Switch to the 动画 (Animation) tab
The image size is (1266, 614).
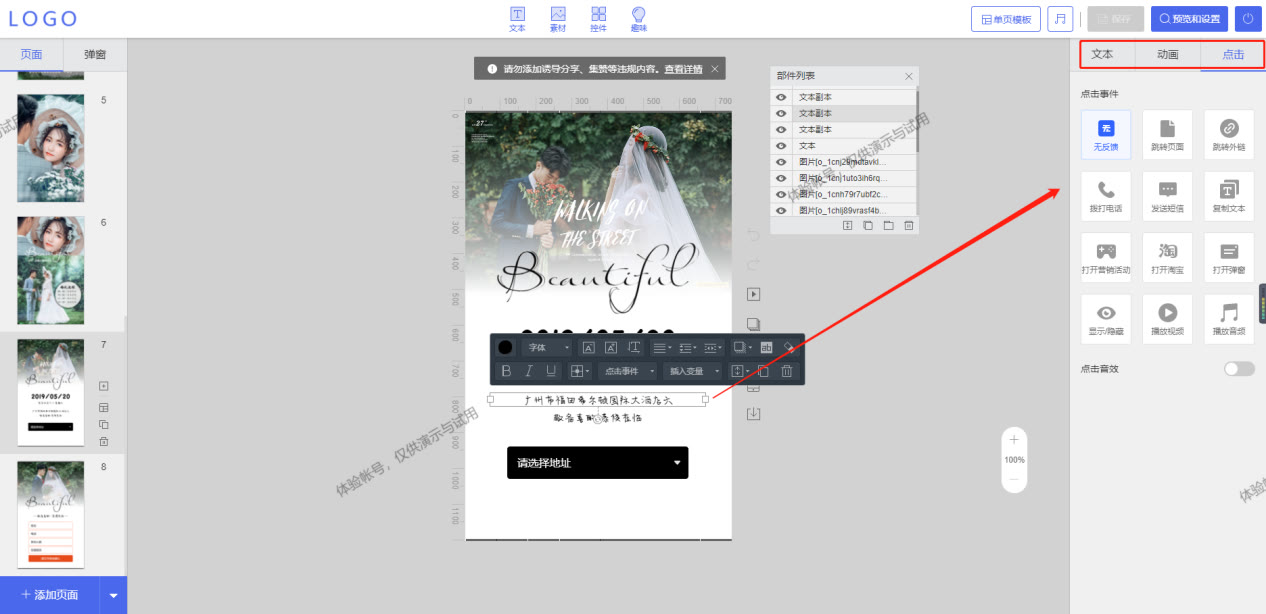[x=1166, y=54]
